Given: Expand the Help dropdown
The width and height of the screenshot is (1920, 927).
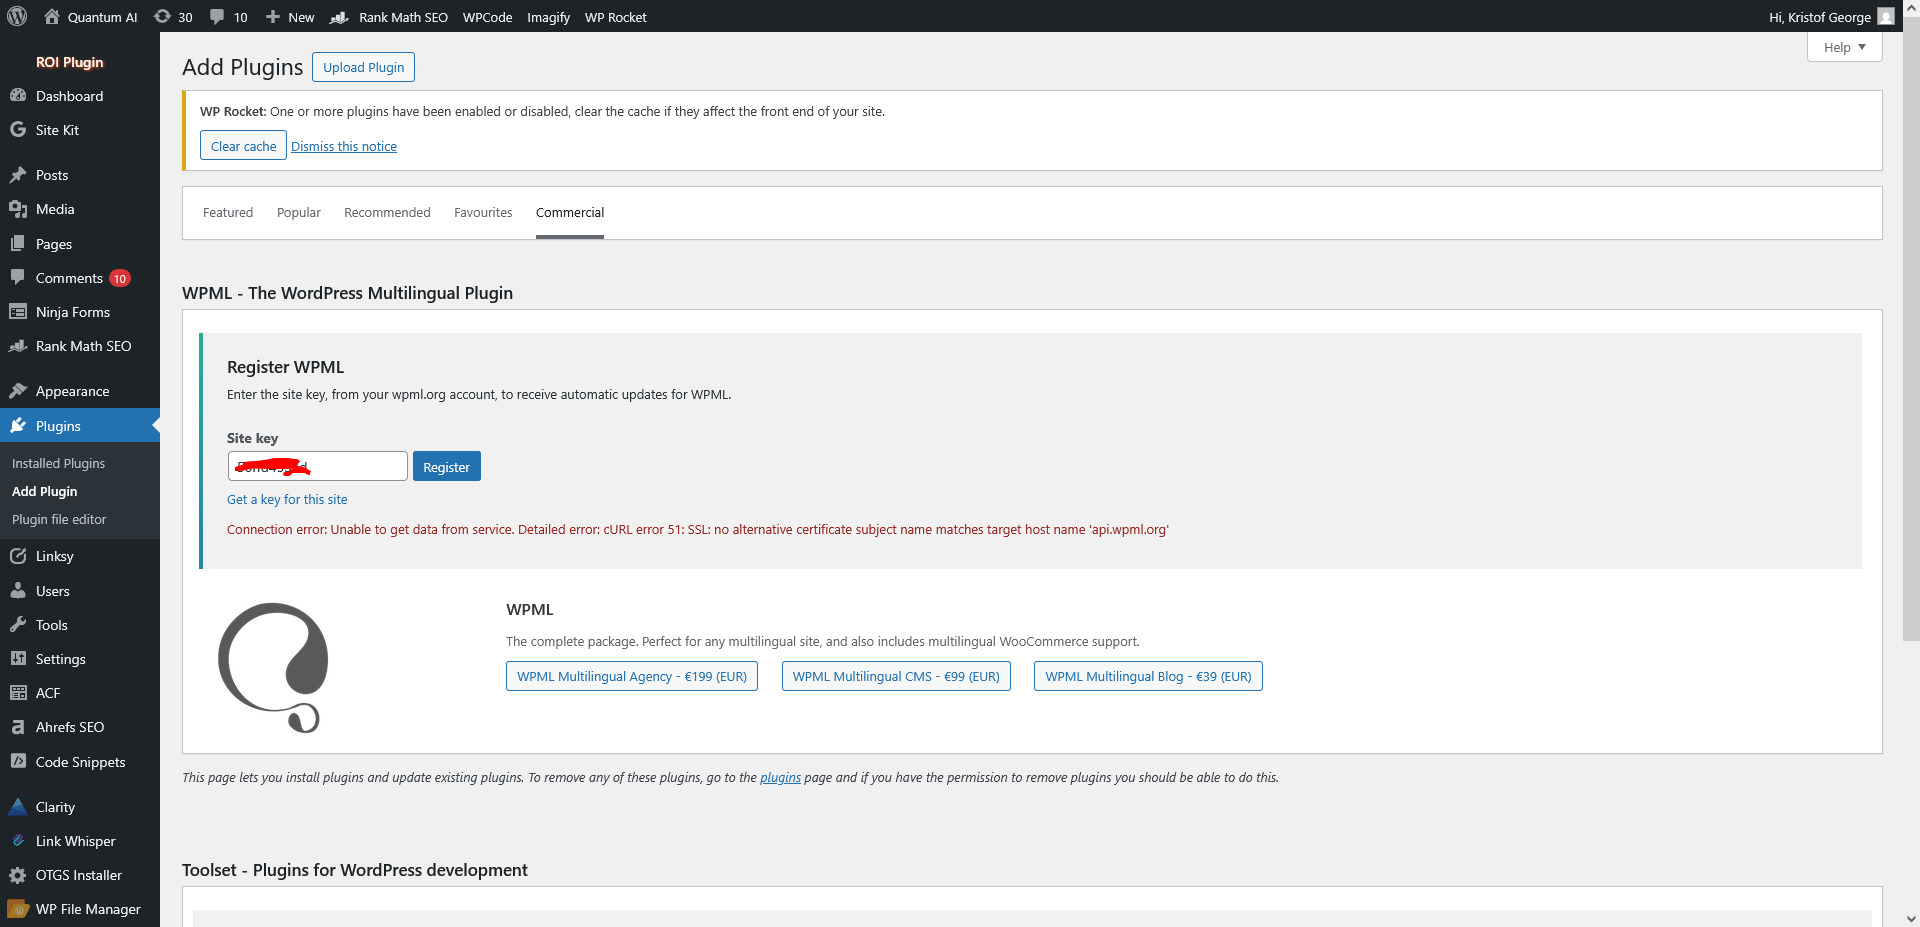Looking at the screenshot, I should (x=1844, y=47).
